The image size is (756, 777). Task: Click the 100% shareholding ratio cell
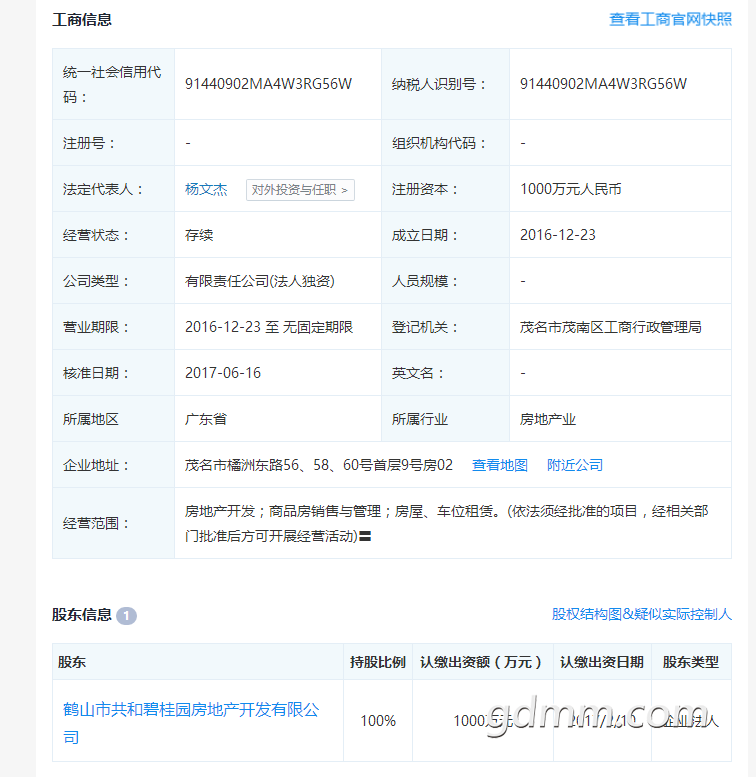tap(378, 721)
